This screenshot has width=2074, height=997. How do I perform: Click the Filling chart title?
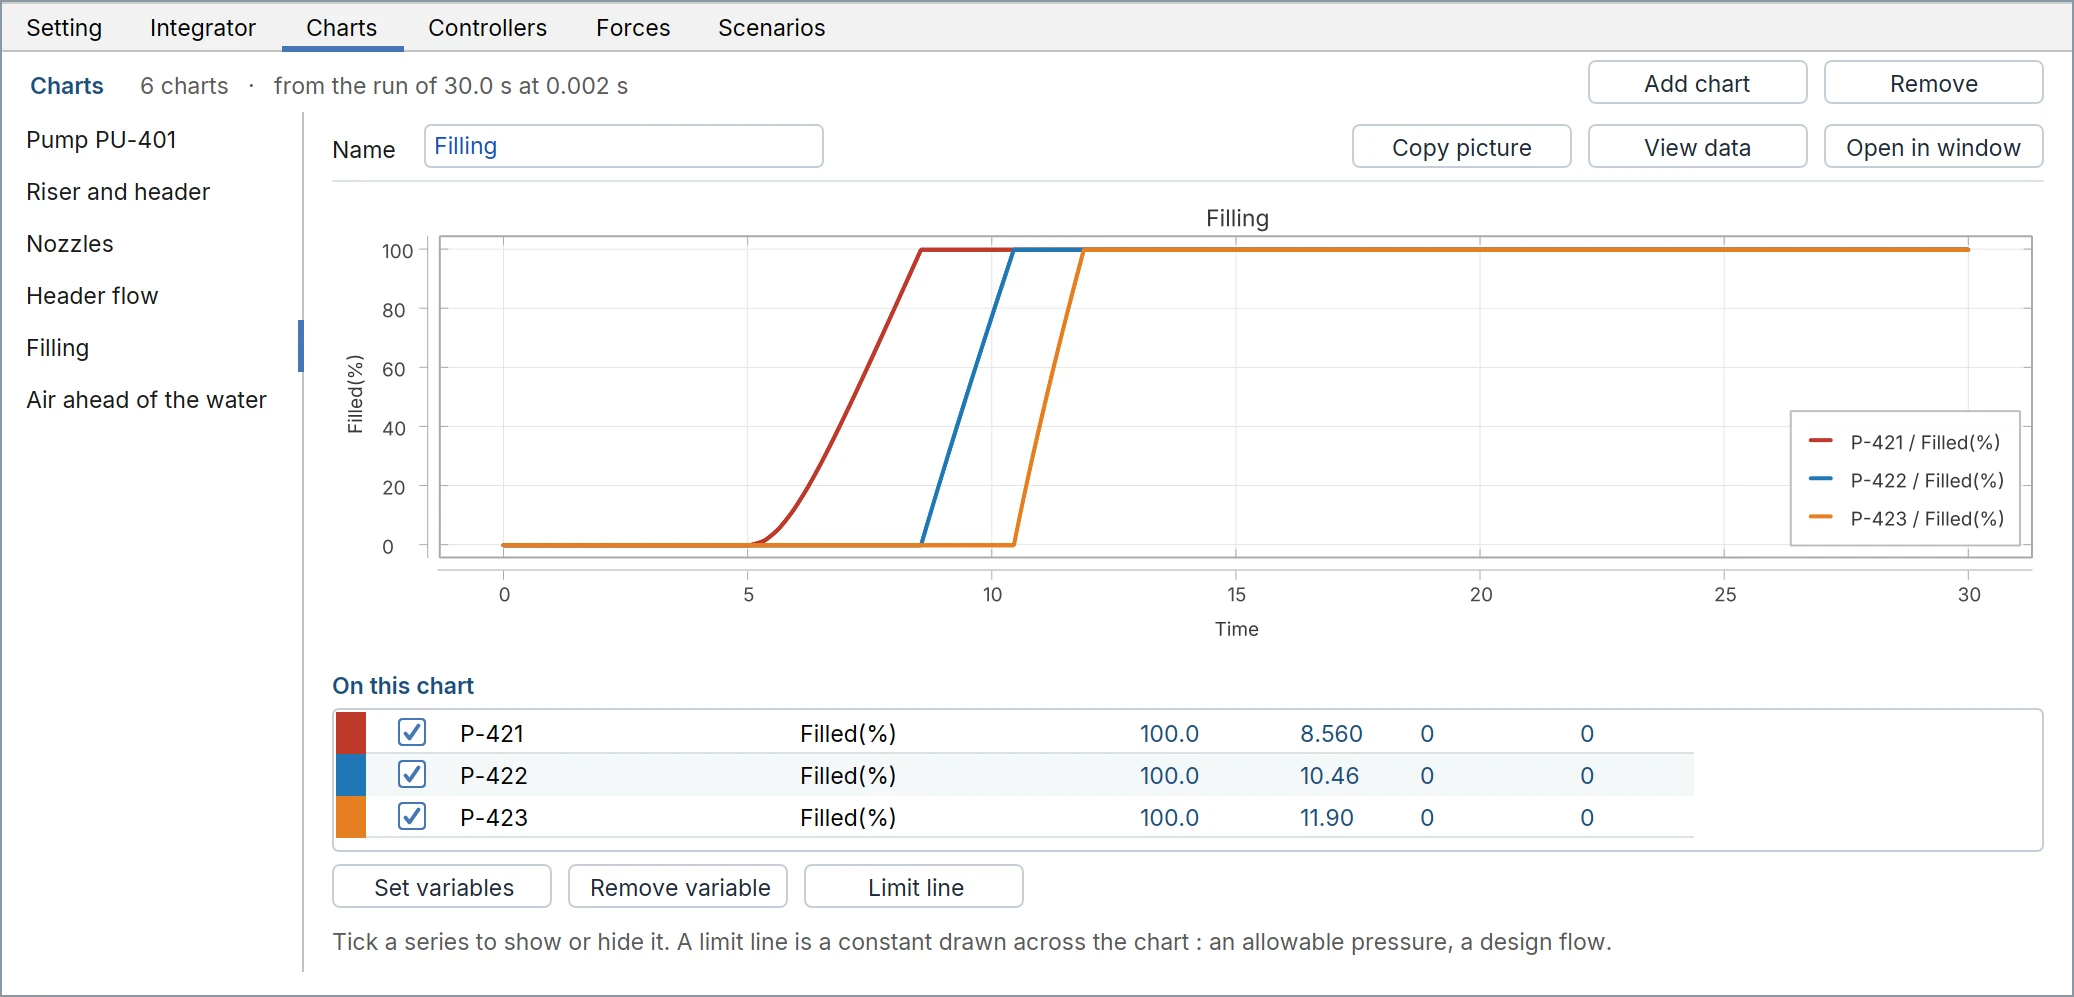[1237, 218]
